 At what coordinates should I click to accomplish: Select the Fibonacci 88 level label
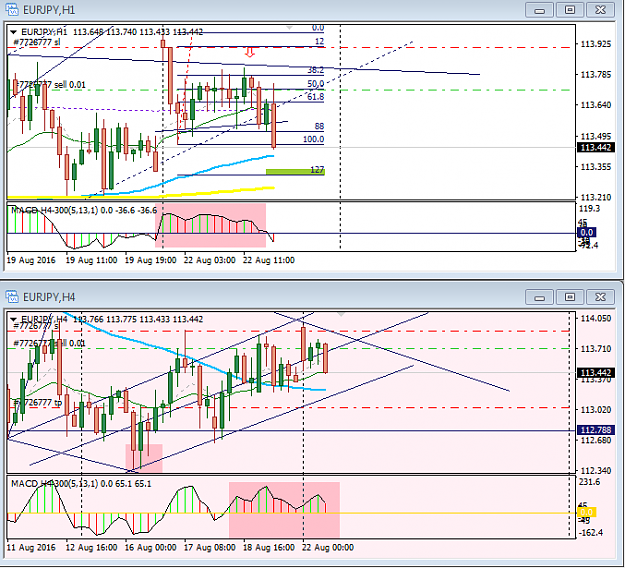pyautogui.click(x=319, y=126)
